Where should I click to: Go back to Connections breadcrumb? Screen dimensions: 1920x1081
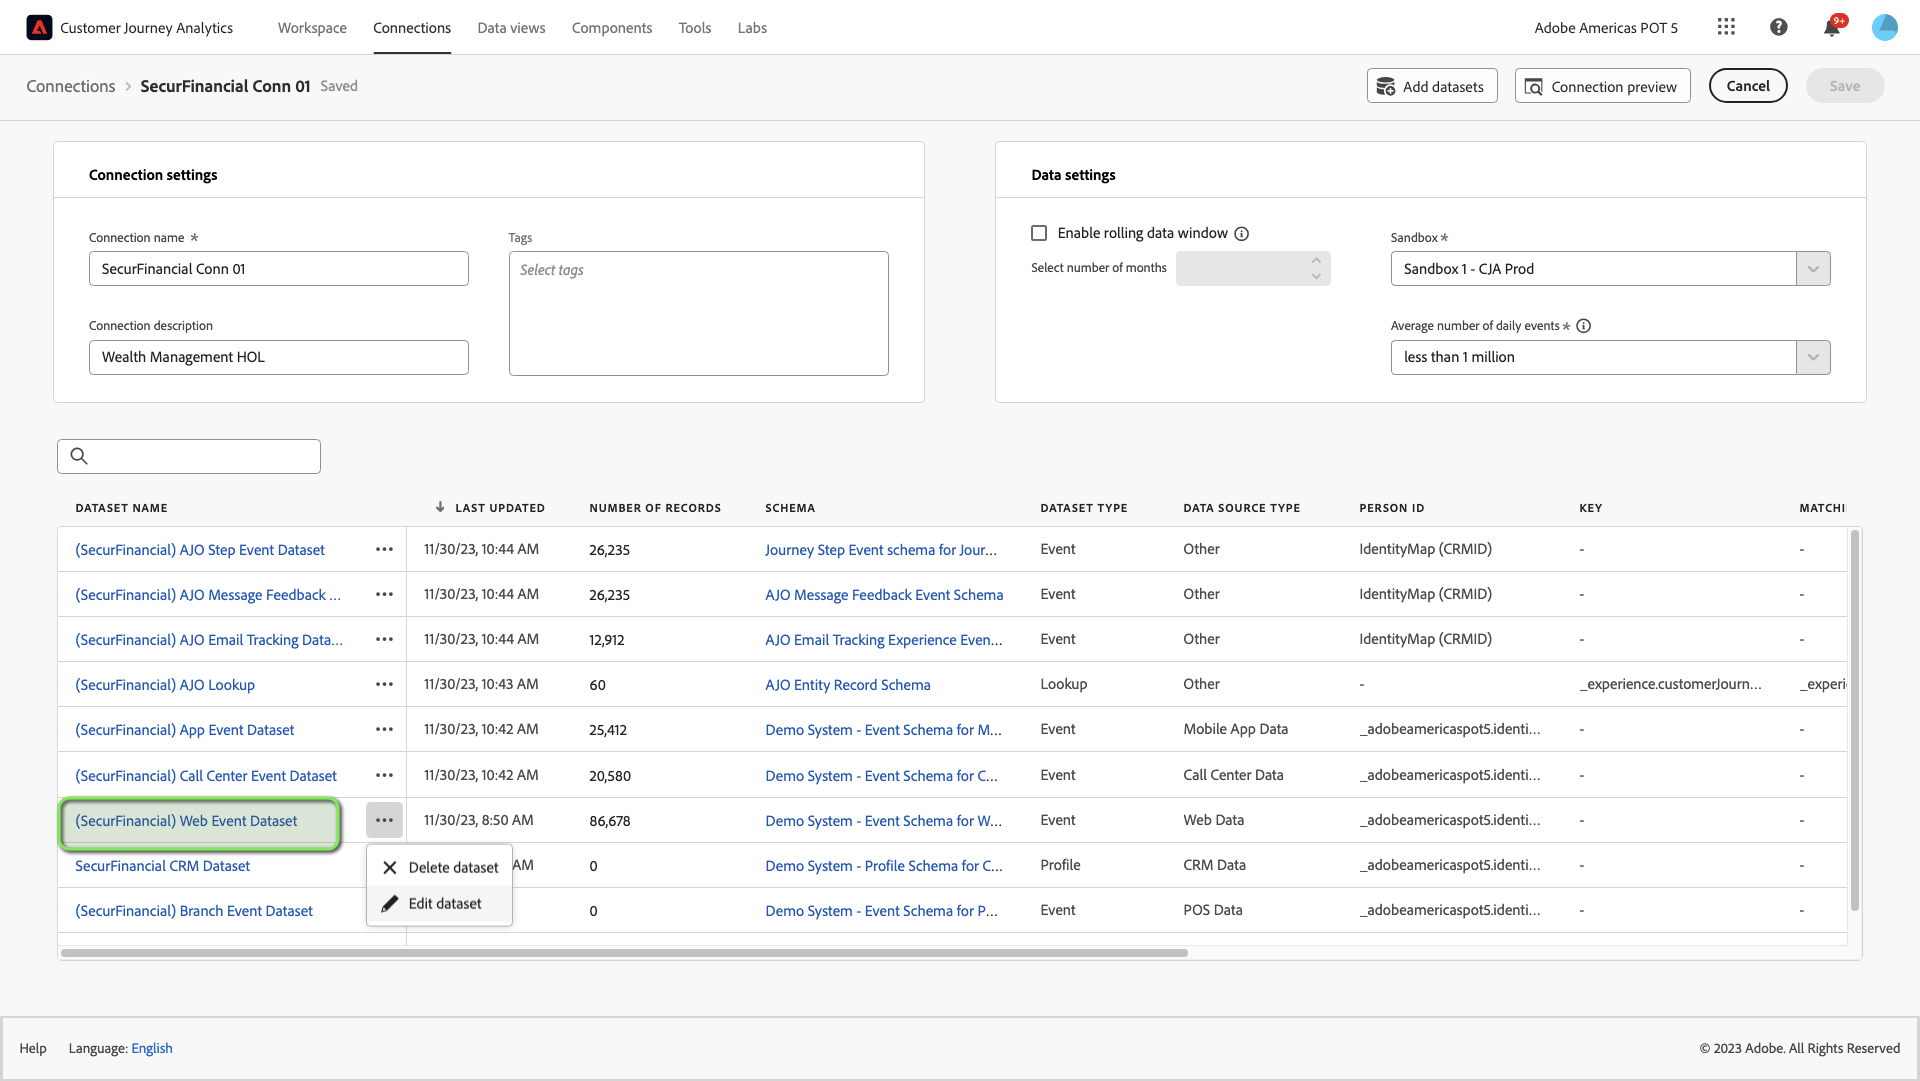[71, 86]
